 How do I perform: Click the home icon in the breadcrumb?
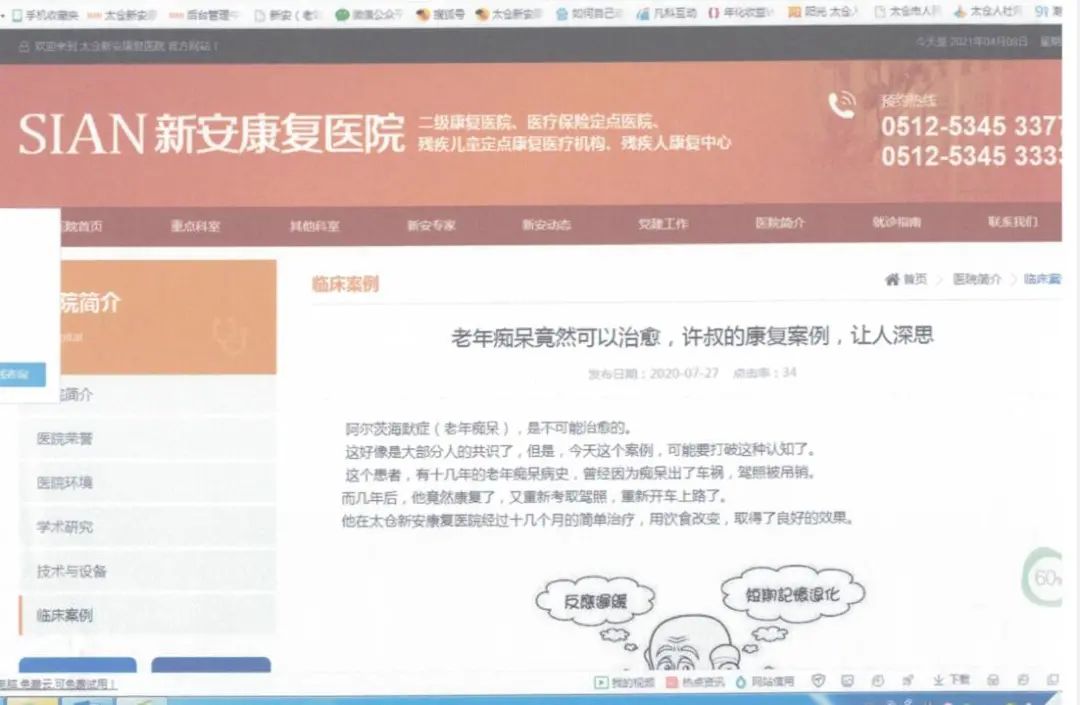pos(891,280)
